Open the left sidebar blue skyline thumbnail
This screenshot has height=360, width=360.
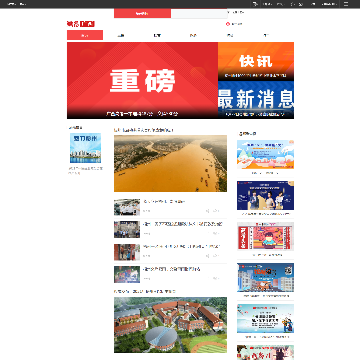85,148
